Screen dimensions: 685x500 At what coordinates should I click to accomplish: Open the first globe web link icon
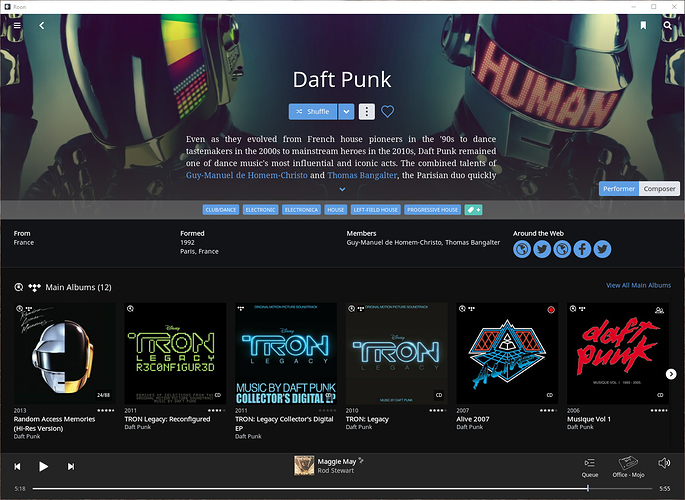(x=522, y=249)
